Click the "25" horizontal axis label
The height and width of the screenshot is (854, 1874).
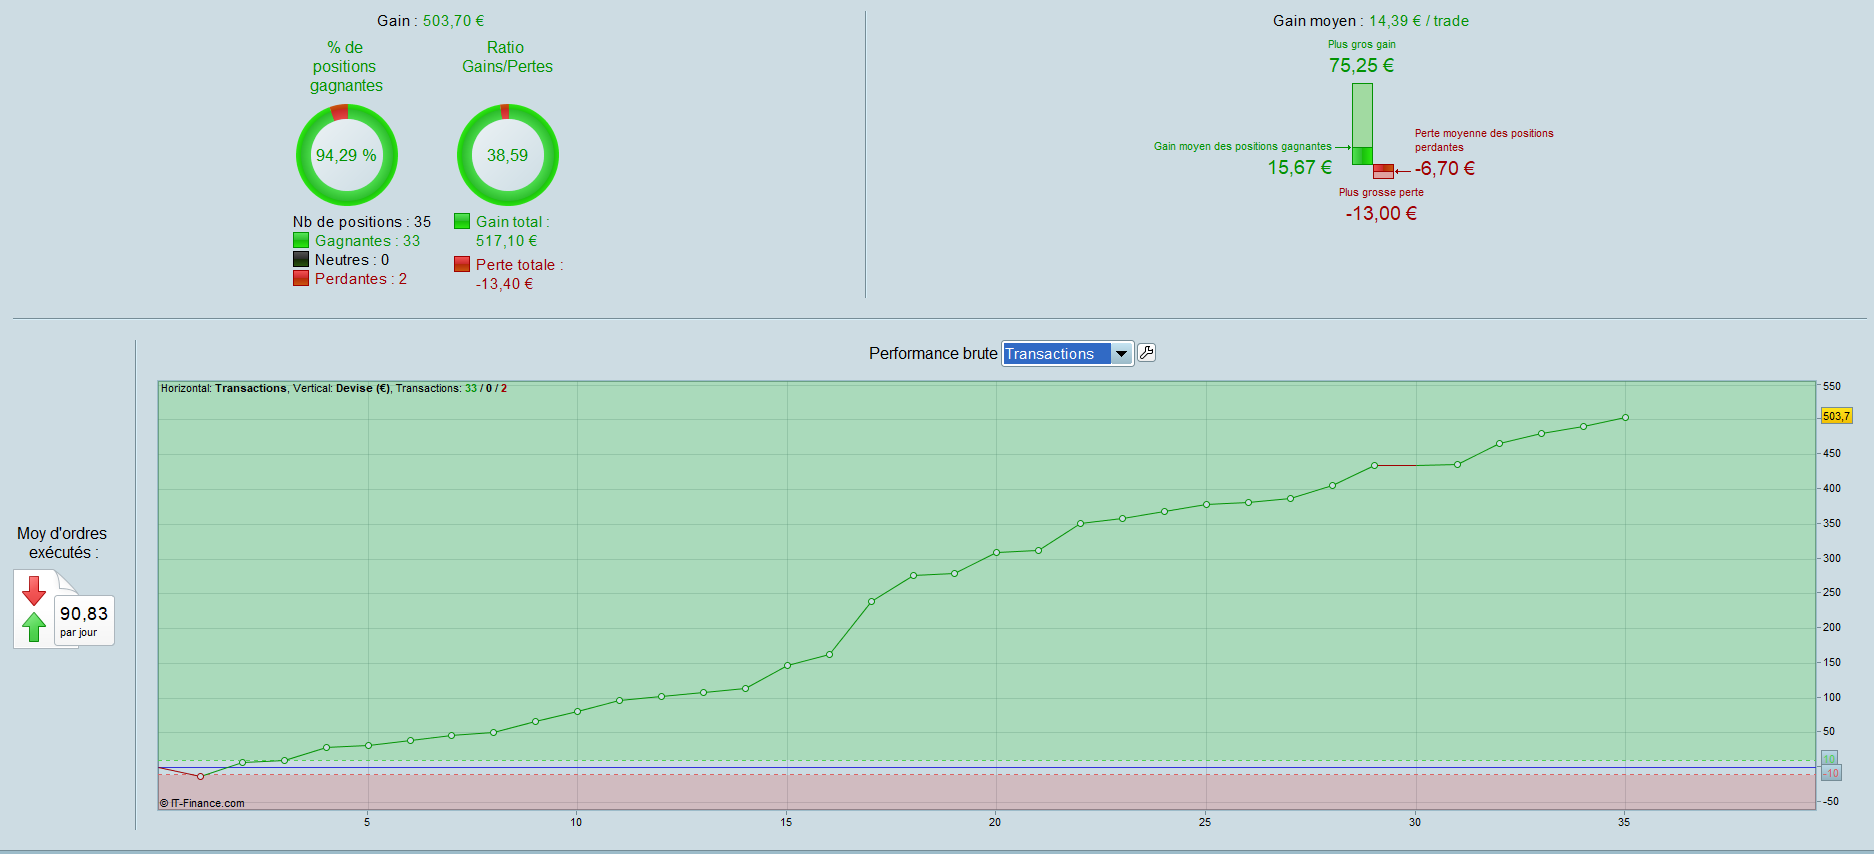click(x=1205, y=822)
